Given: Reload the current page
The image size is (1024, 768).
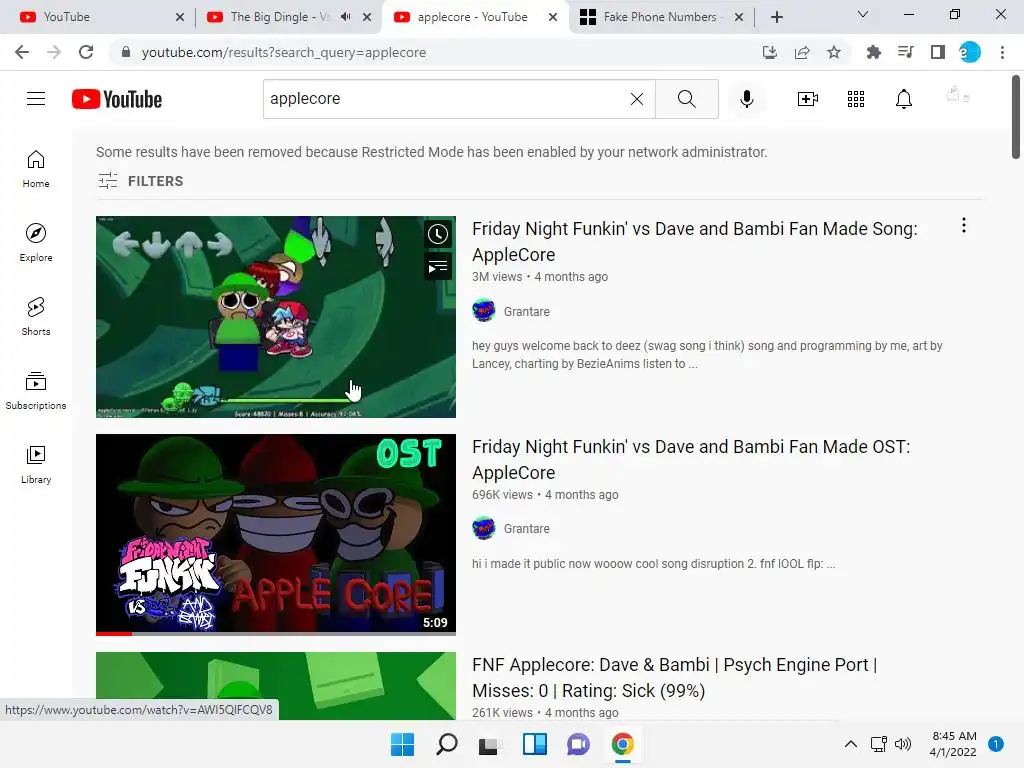Looking at the screenshot, I should click(x=86, y=52).
